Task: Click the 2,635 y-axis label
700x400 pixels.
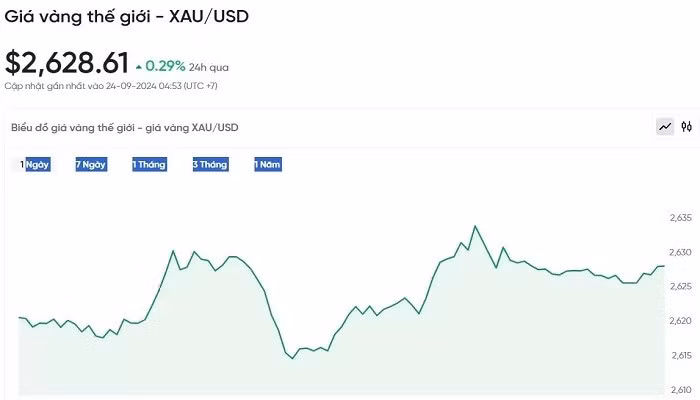Action: pos(680,217)
